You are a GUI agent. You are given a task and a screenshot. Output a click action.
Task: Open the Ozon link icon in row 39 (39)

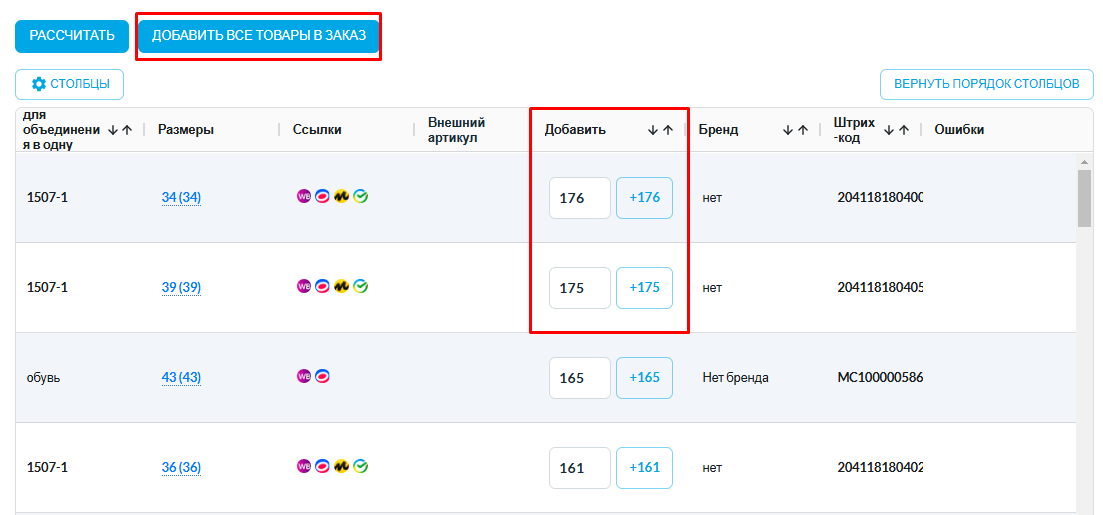pos(322,286)
